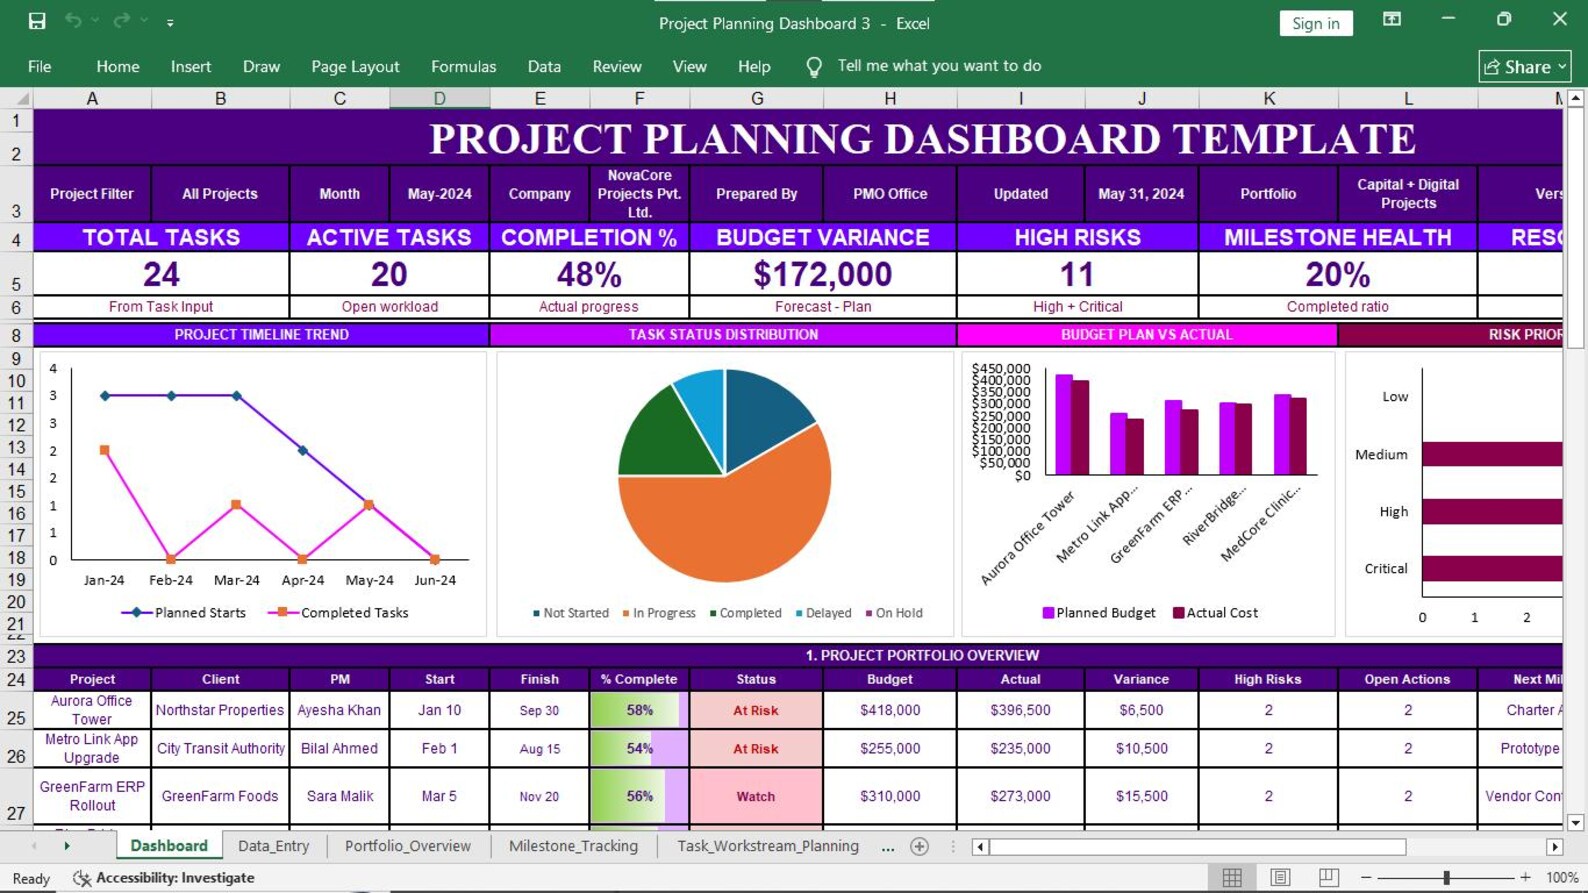This screenshot has height=893, width=1588.
Task: Open the Undo history dropdown arrow
Action: click(x=95, y=21)
